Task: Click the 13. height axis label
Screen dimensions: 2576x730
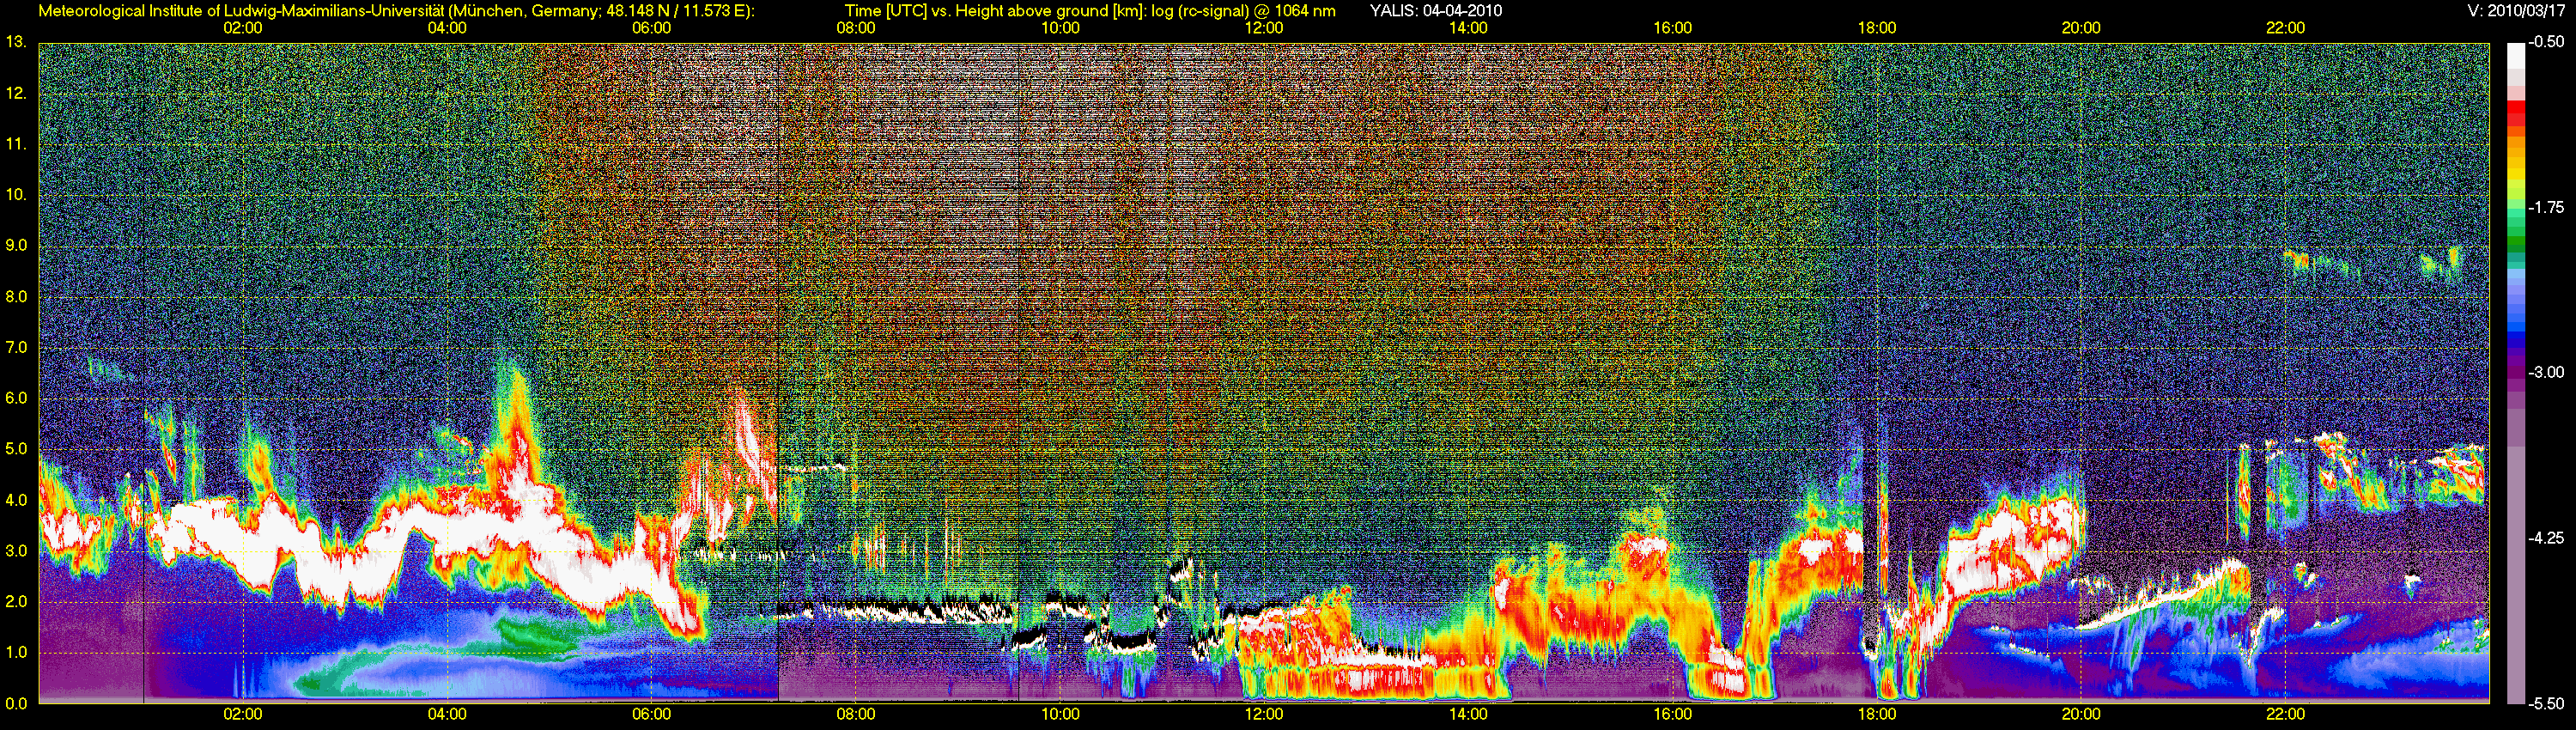Action: 16,42
